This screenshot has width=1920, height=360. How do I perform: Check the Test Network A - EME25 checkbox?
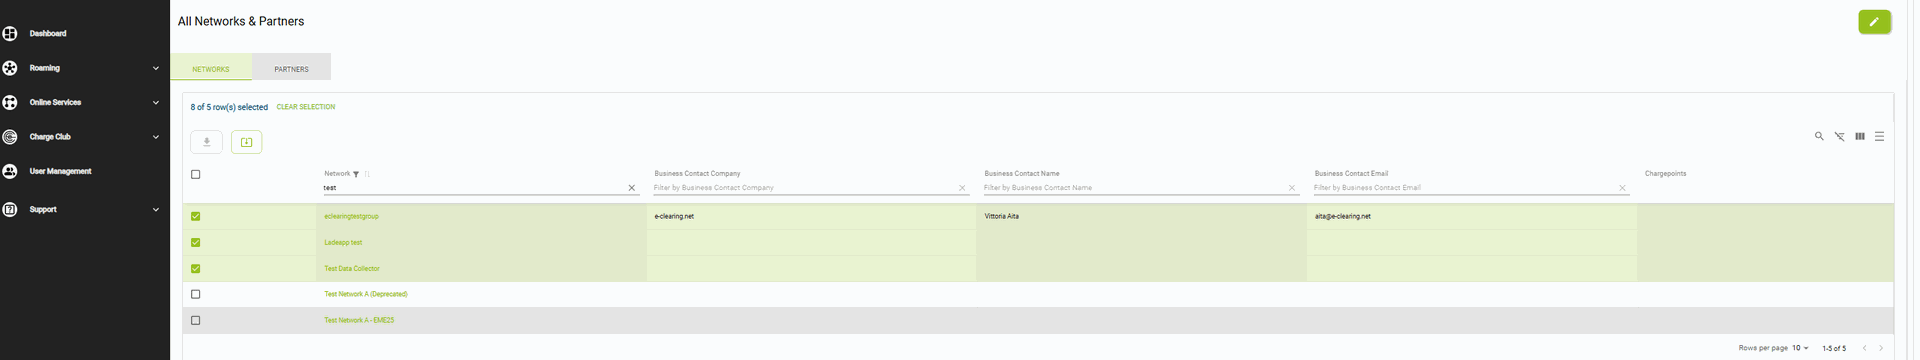[x=195, y=320]
